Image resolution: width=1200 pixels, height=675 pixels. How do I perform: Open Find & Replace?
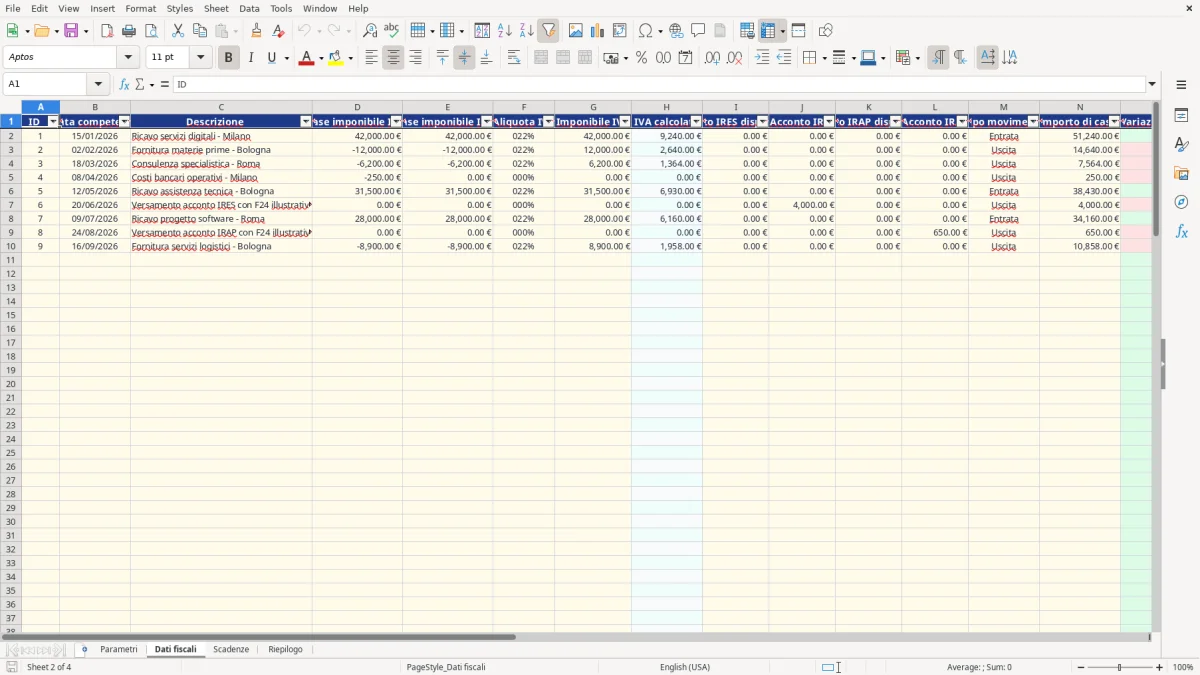tap(370, 31)
